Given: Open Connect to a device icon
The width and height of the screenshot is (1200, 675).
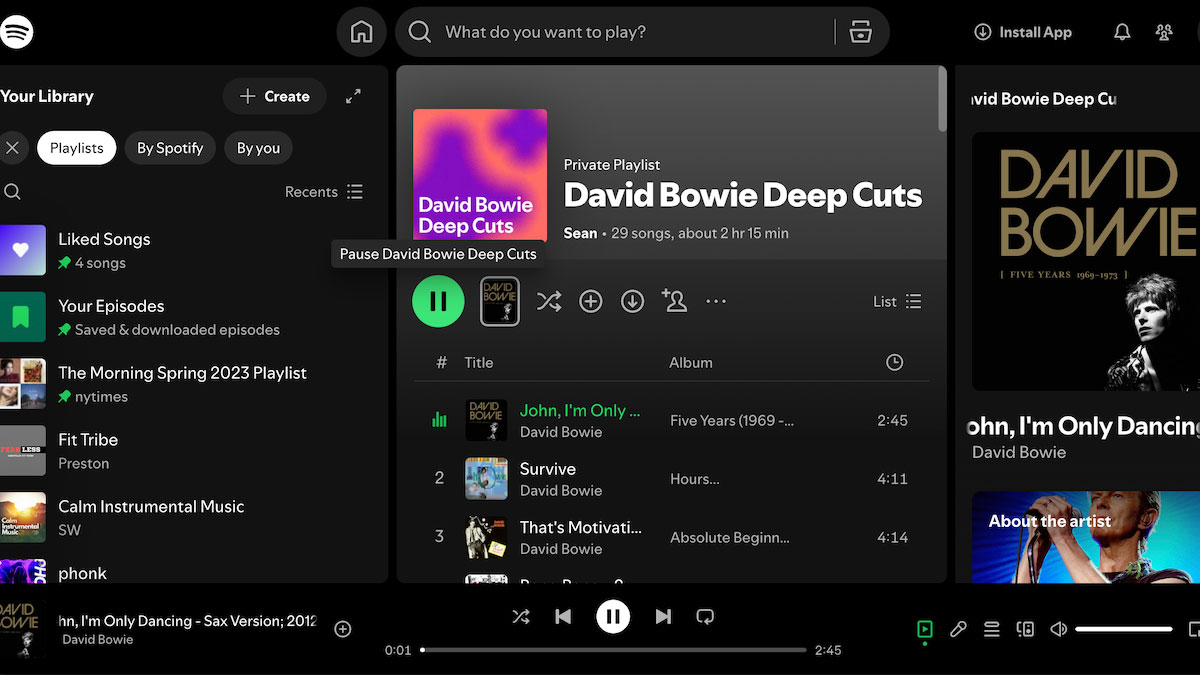Looking at the screenshot, I should tap(1025, 629).
